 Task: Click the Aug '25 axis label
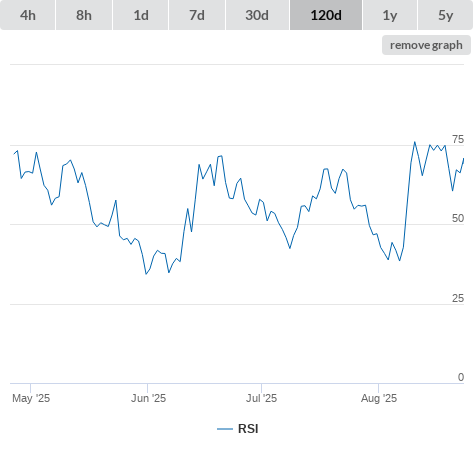click(379, 398)
